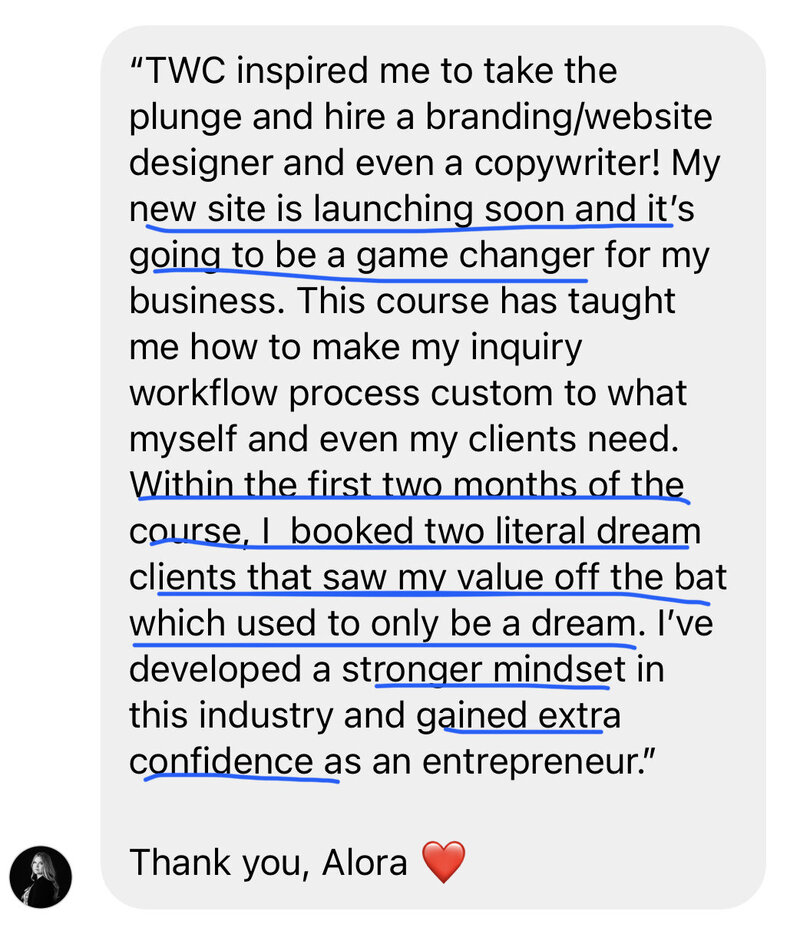The height and width of the screenshot is (934, 800).
Task: Click 'business. This course has taught' line
Action: point(402,301)
